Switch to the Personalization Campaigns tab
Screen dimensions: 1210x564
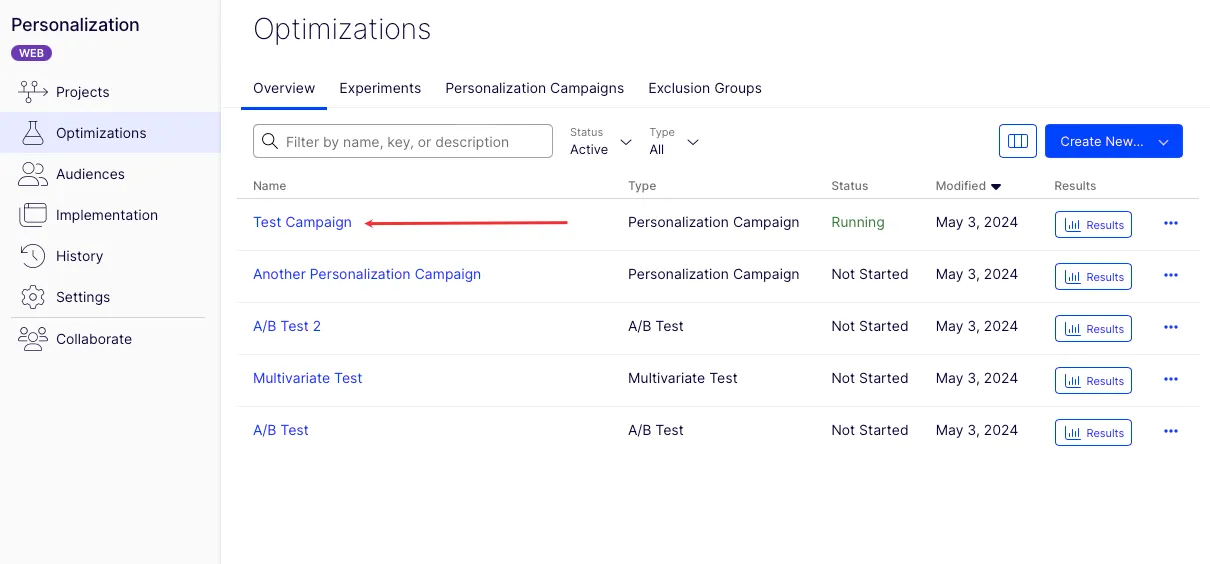point(535,88)
